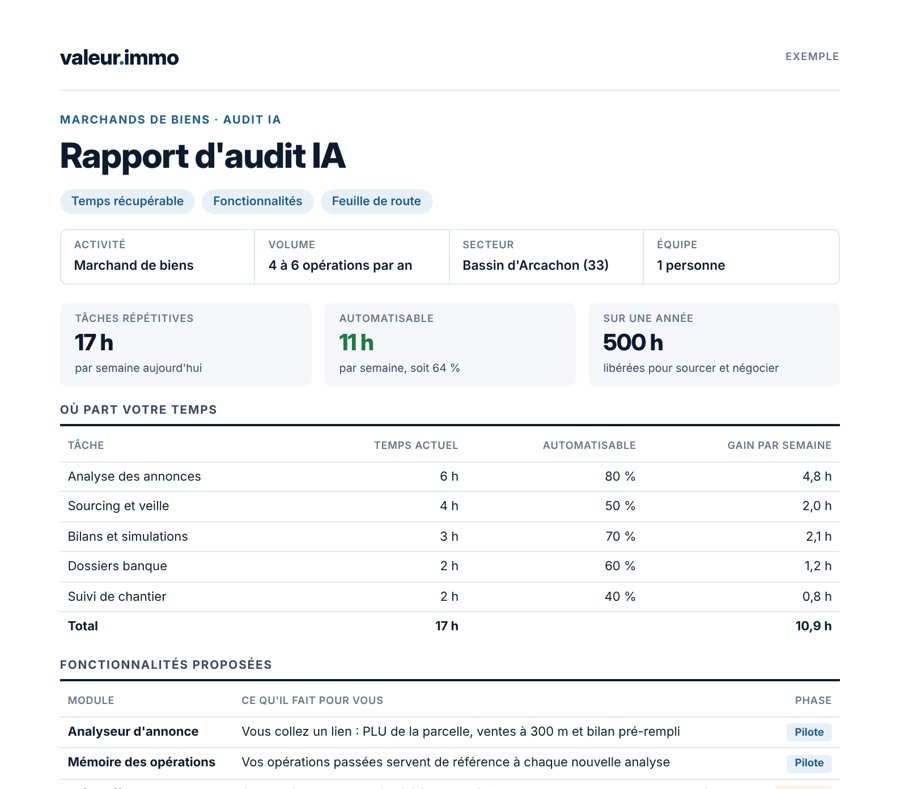
Task: Click 50 % in Sourcing et veille row
Action: click(619, 506)
